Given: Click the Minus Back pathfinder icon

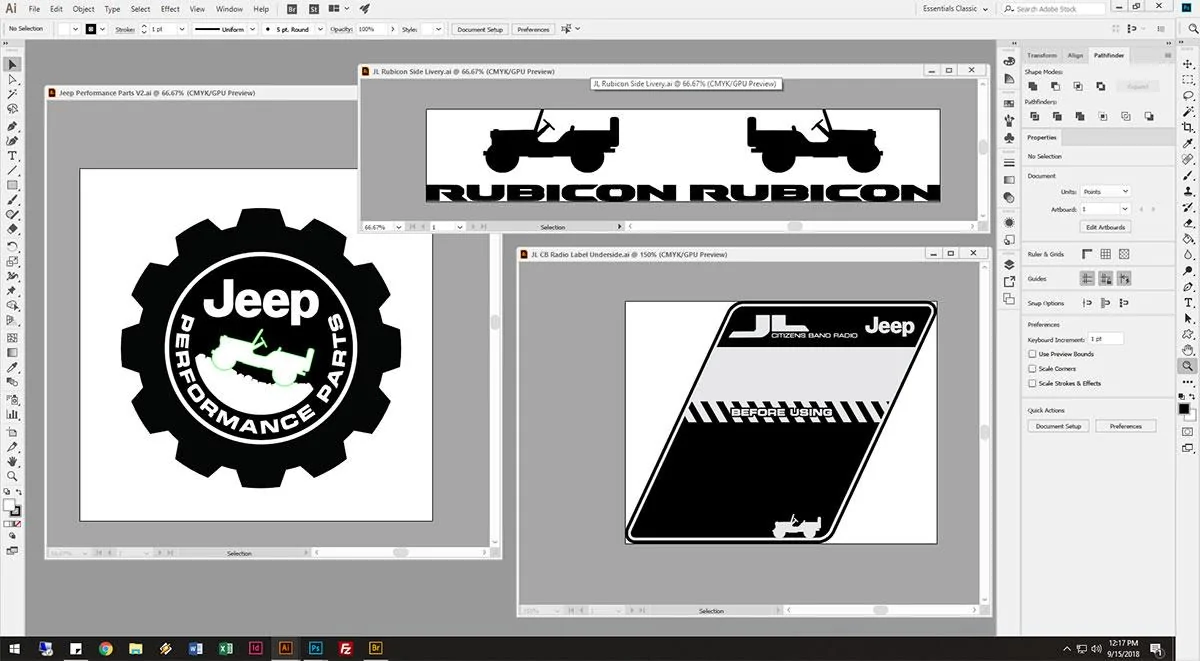Looking at the screenshot, I should [x=1148, y=116].
